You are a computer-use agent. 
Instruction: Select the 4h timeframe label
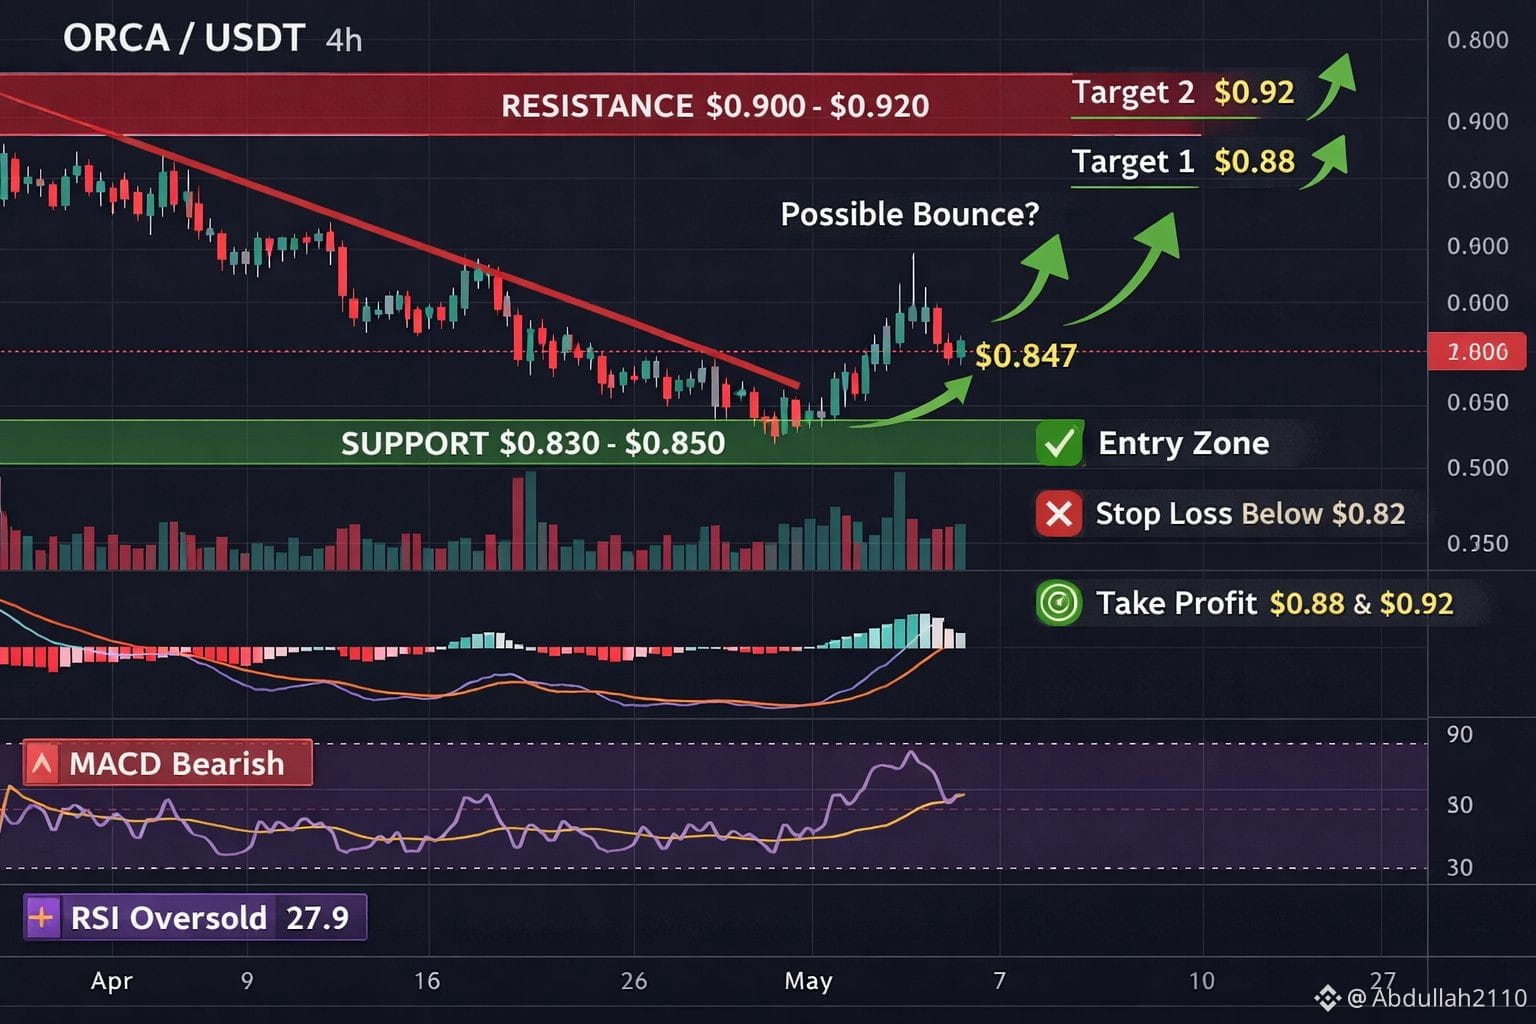tap(344, 40)
